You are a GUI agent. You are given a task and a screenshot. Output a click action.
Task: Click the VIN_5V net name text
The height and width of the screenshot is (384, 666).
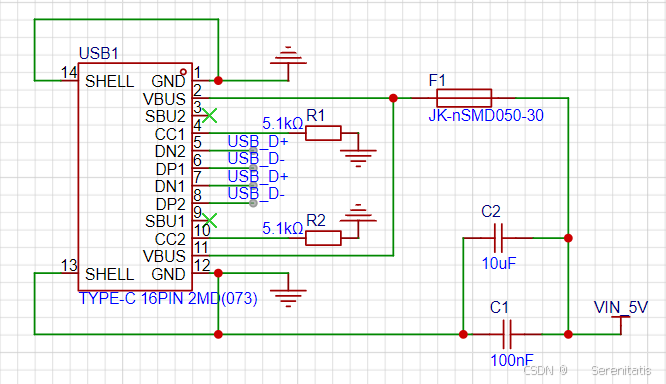tap(621, 307)
